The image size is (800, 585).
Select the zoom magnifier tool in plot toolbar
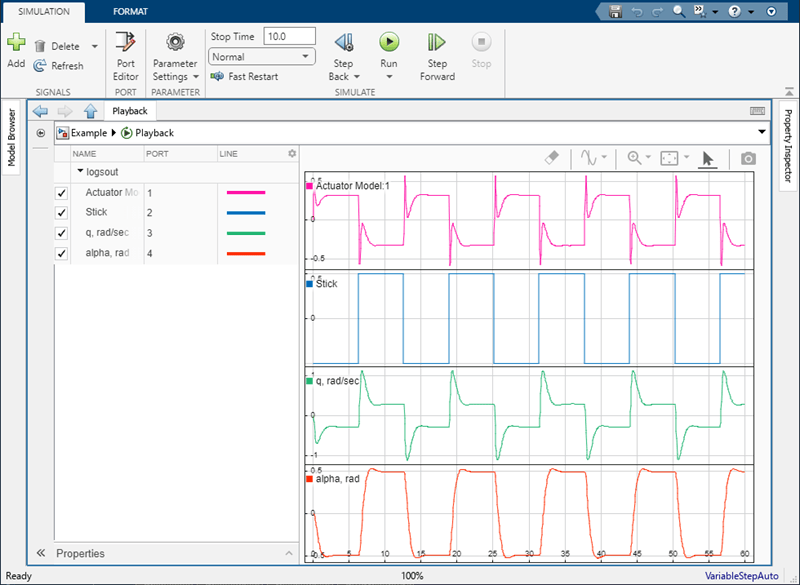pos(634,158)
